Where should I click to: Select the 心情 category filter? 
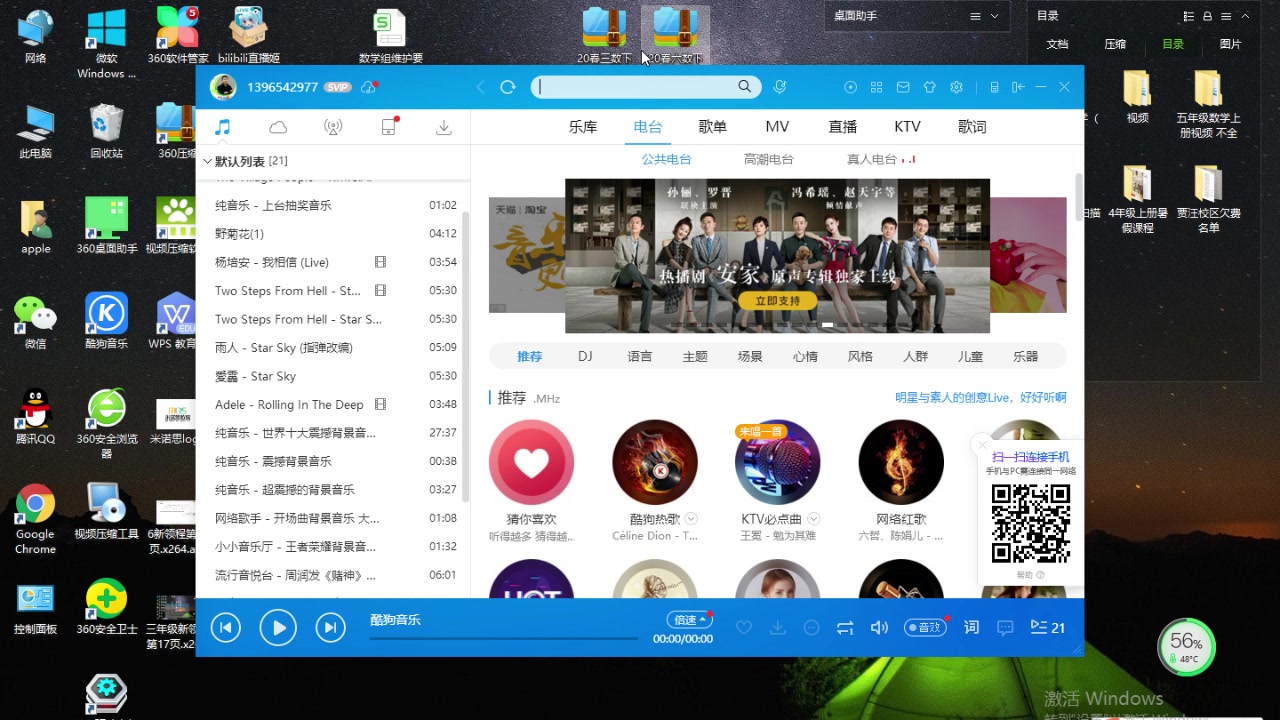click(805, 356)
